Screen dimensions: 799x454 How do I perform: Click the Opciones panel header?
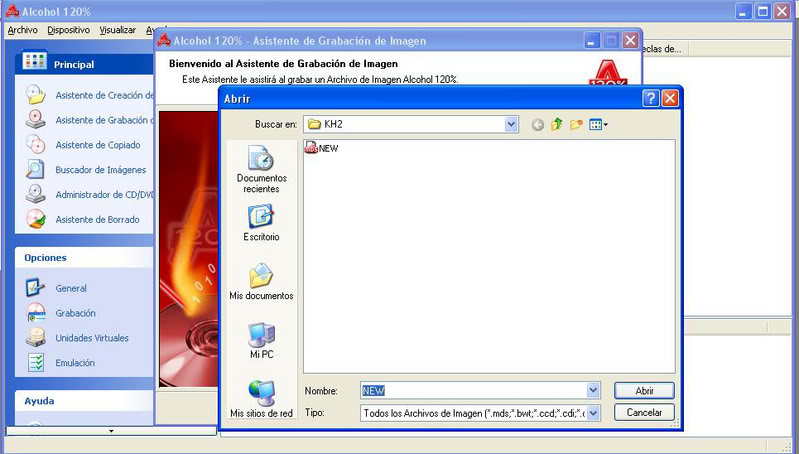(84, 258)
